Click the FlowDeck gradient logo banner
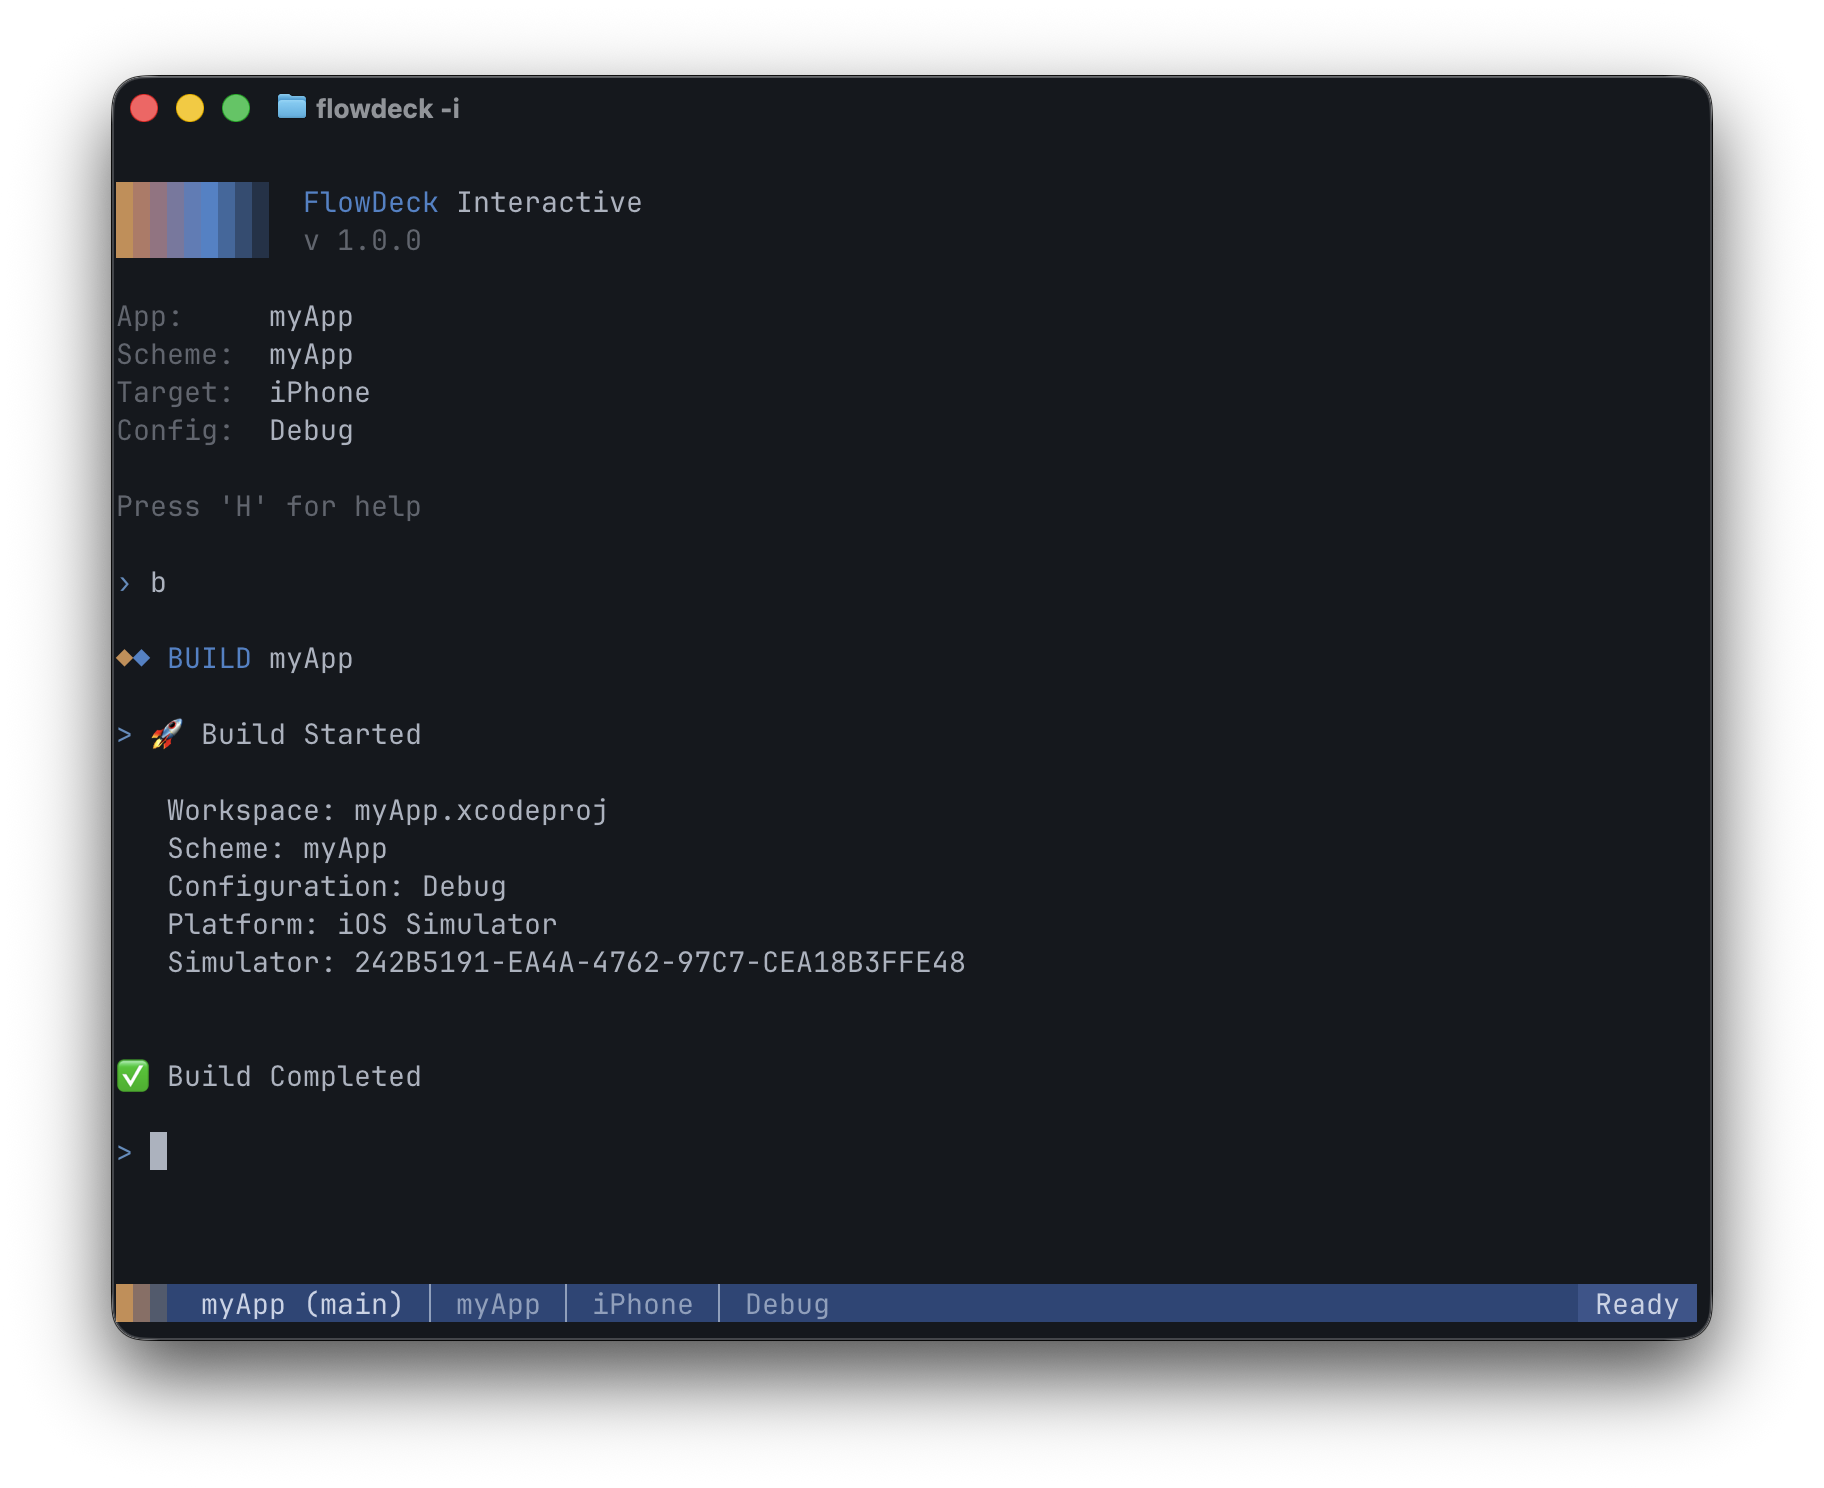 pyautogui.click(x=192, y=220)
